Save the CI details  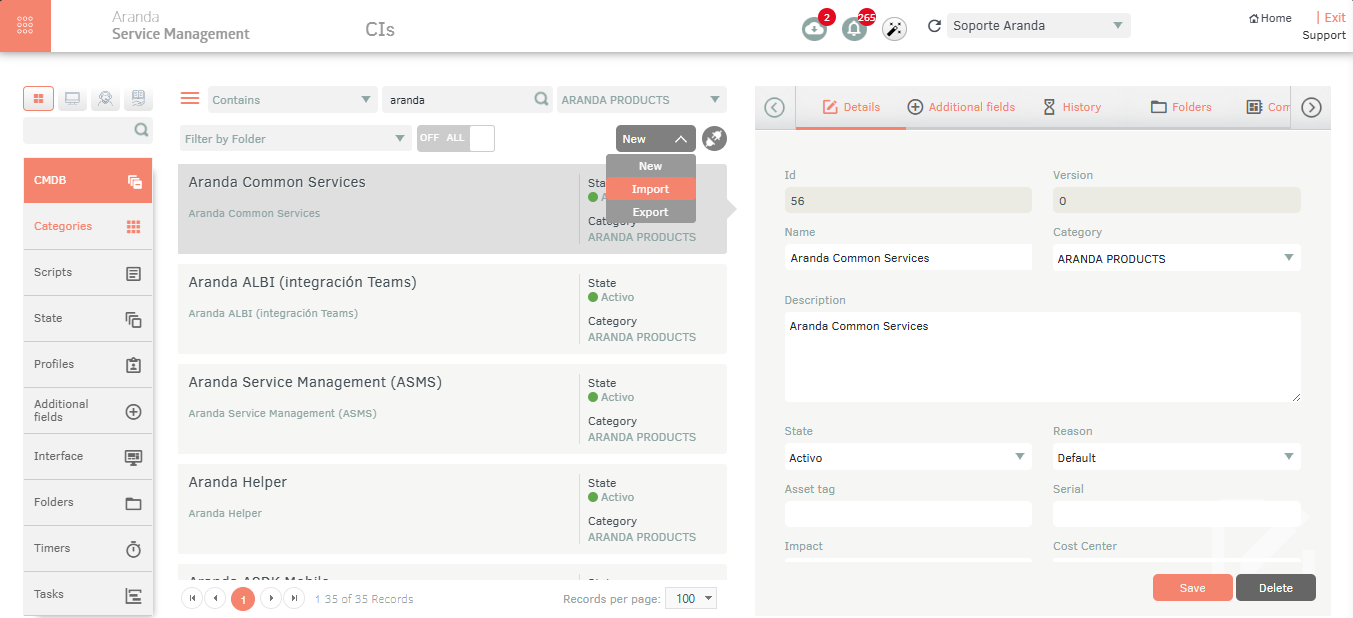click(x=1193, y=588)
